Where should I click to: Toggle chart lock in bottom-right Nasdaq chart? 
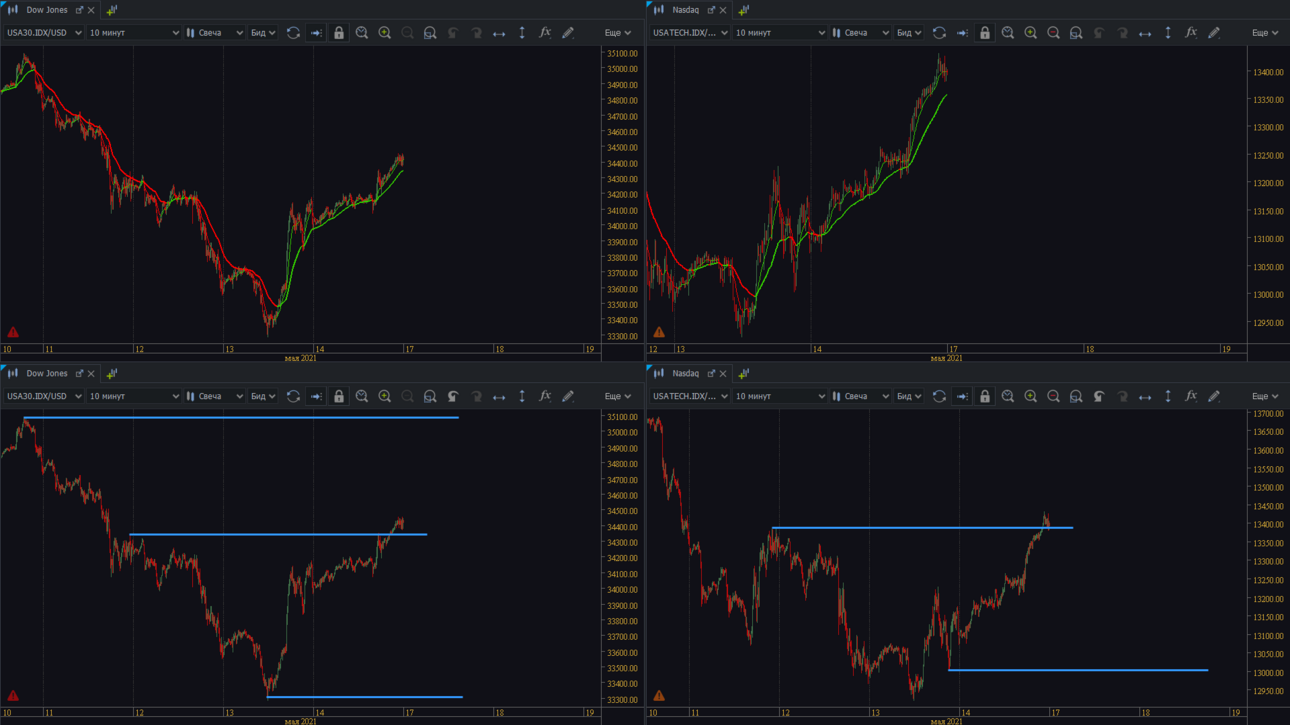(985, 397)
